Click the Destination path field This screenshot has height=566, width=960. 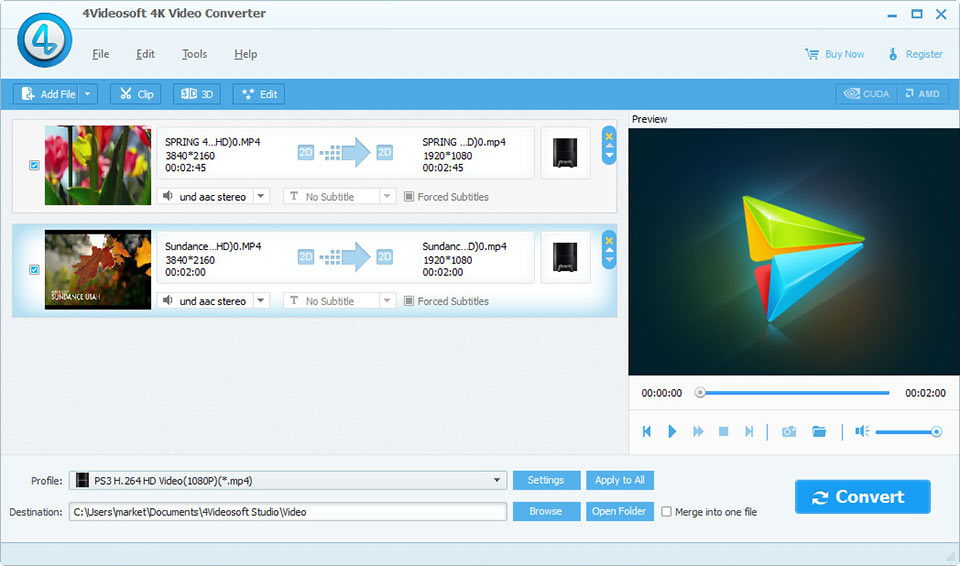pyautogui.click(x=288, y=511)
